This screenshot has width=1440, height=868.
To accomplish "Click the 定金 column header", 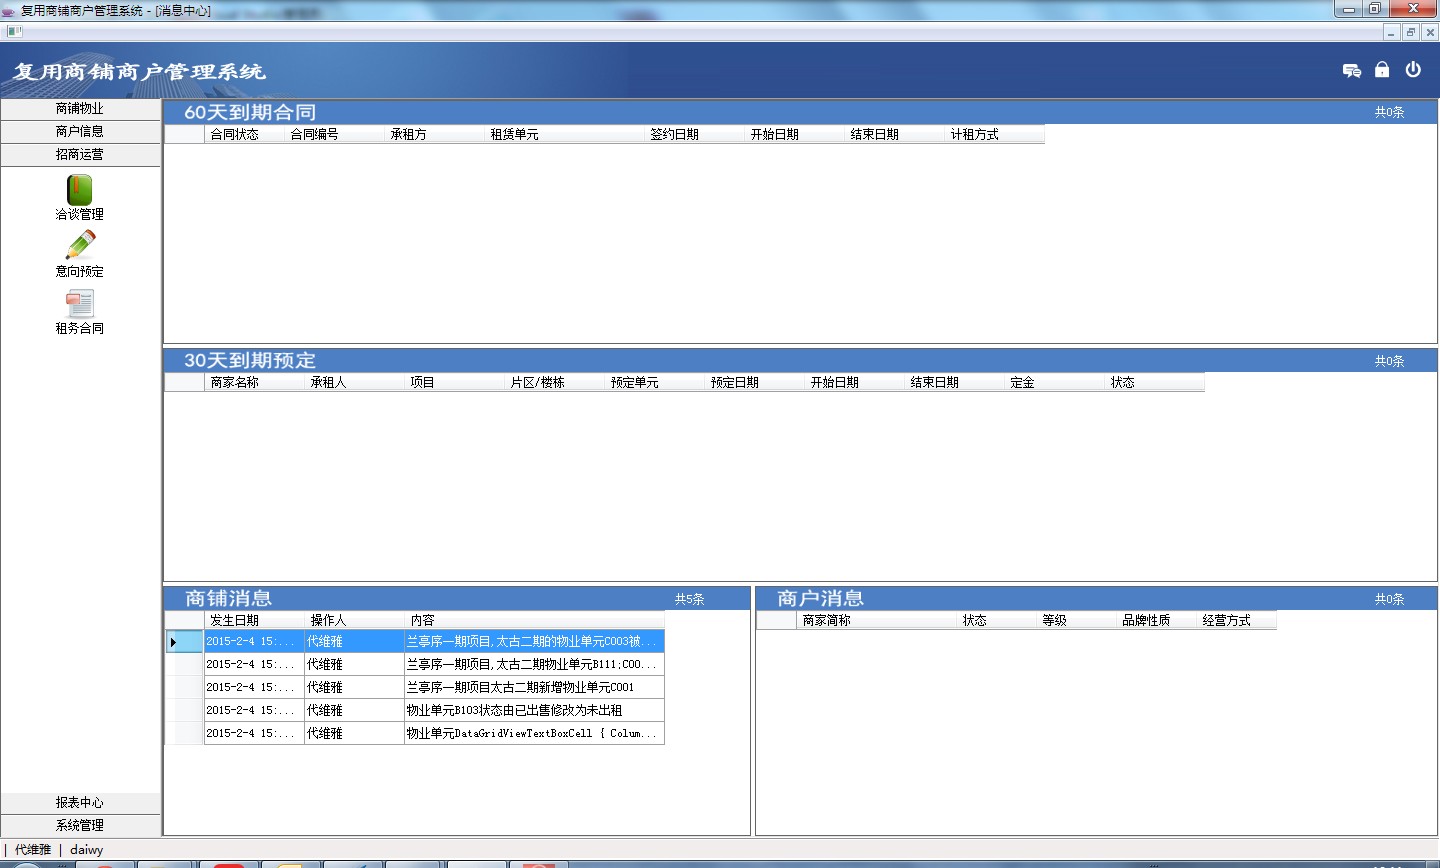I will (1055, 382).
